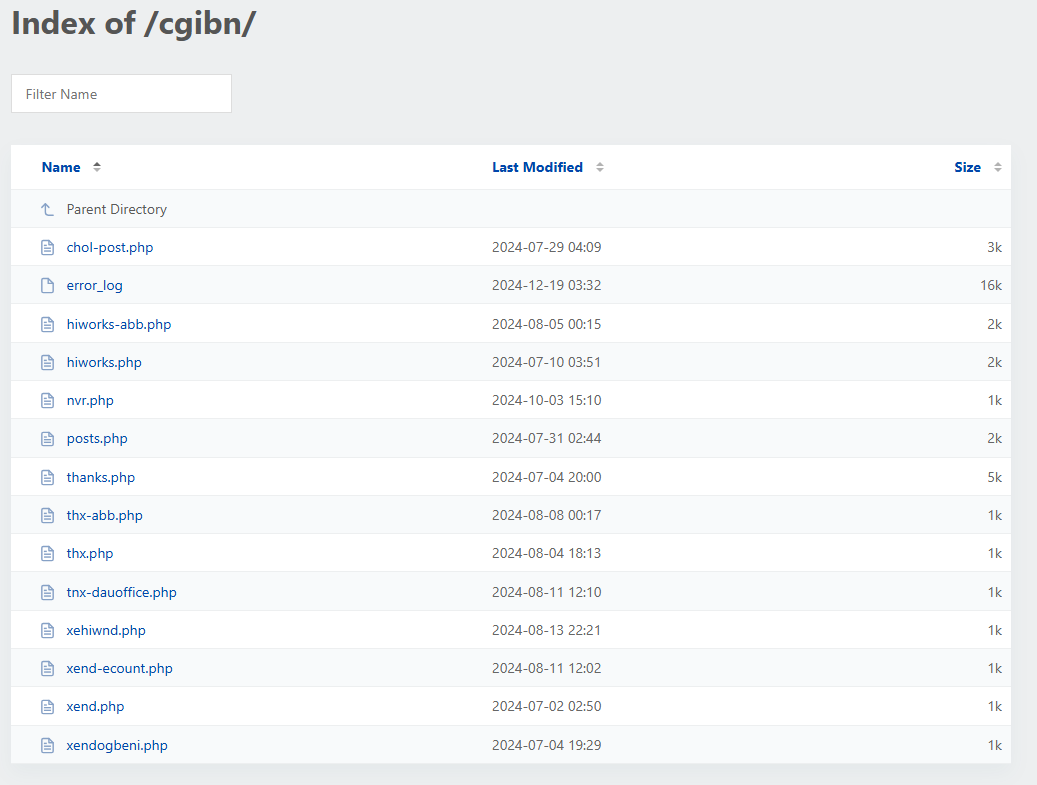The width and height of the screenshot is (1037, 785).
Task: Sort listing by Size column header
Action: [x=967, y=167]
